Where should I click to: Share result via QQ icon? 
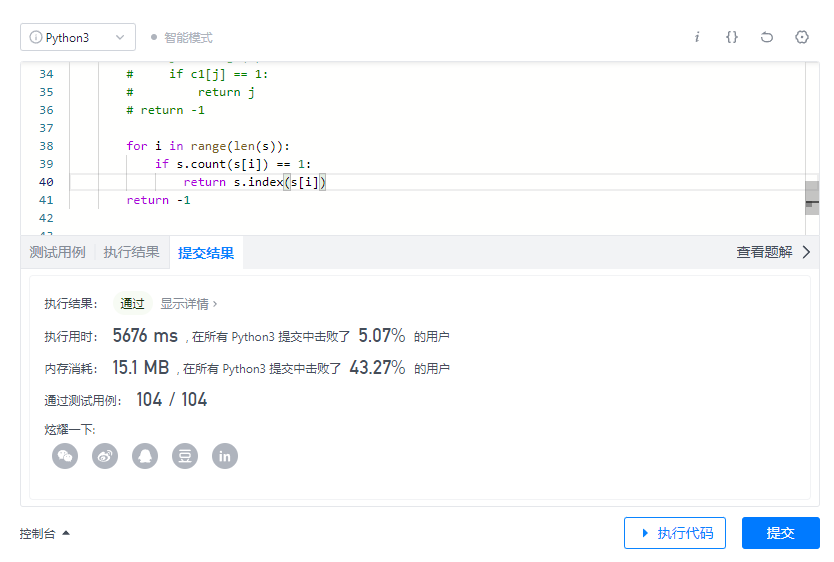pos(145,456)
